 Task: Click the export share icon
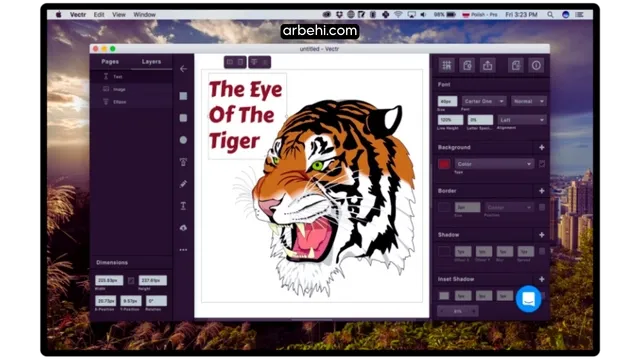[487, 65]
